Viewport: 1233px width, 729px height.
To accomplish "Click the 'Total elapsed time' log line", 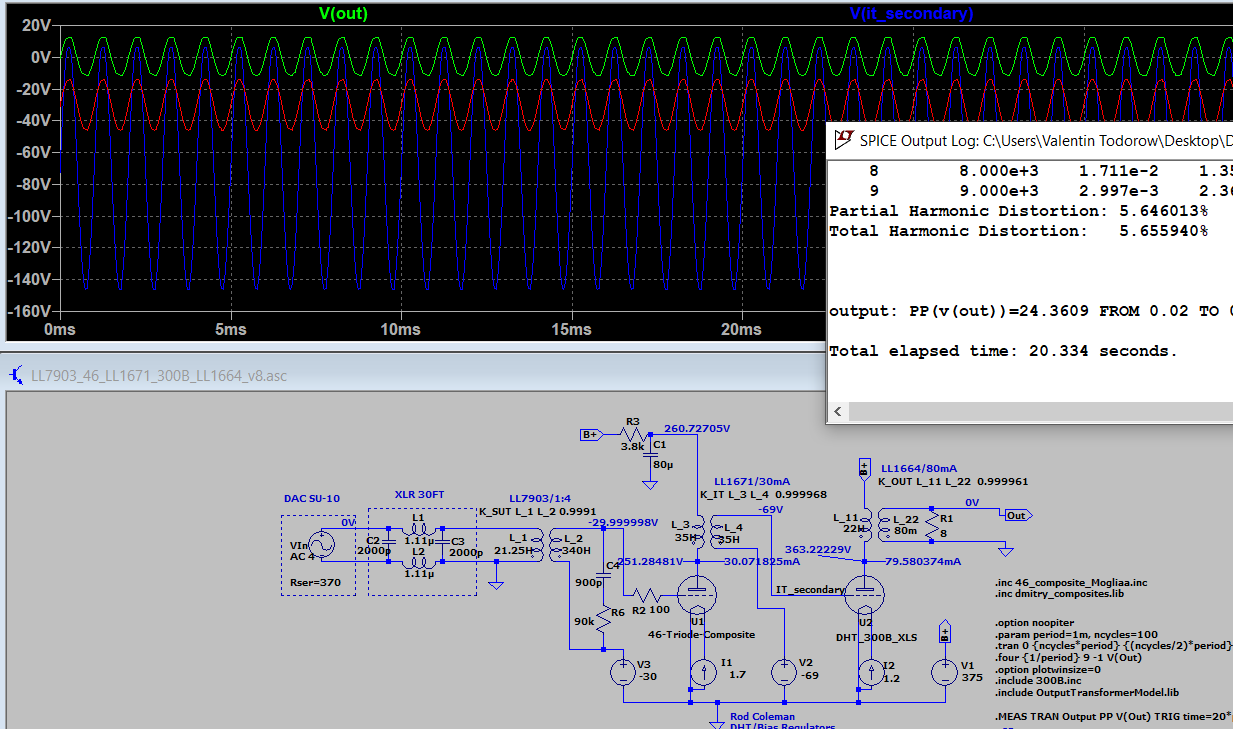I will point(1003,351).
